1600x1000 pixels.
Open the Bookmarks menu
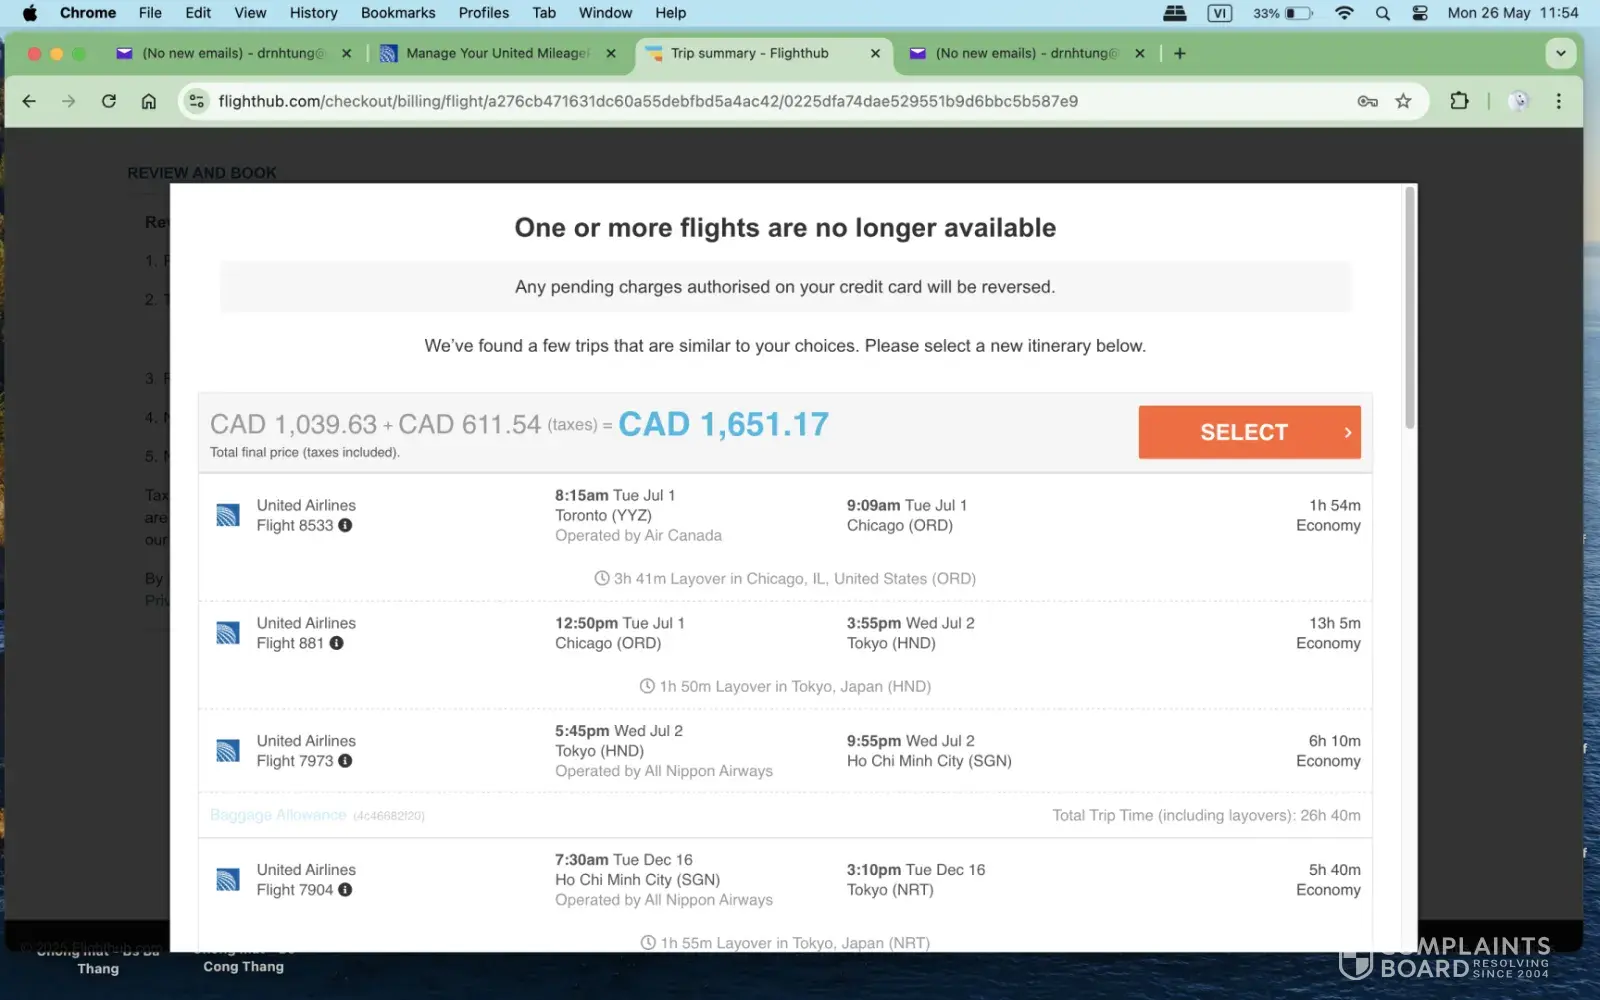coord(397,13)
